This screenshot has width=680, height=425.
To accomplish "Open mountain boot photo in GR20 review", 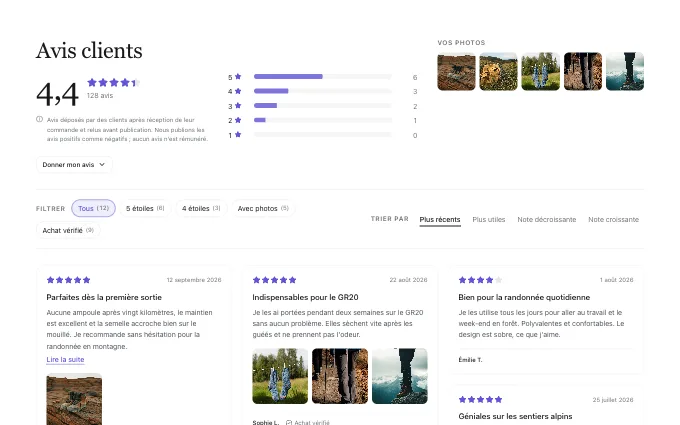I will click(400, 376).
